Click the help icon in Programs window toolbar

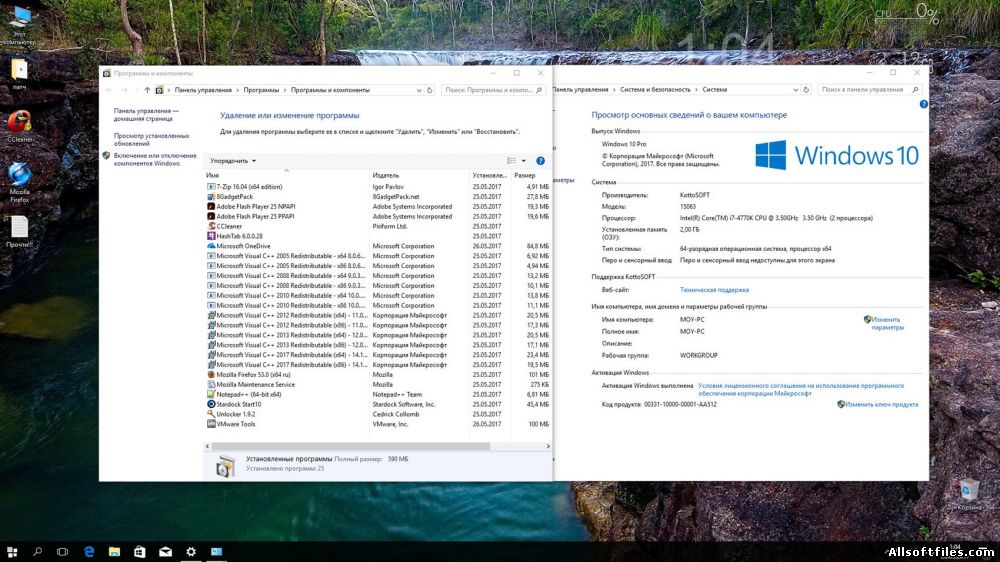coord(540,161)
